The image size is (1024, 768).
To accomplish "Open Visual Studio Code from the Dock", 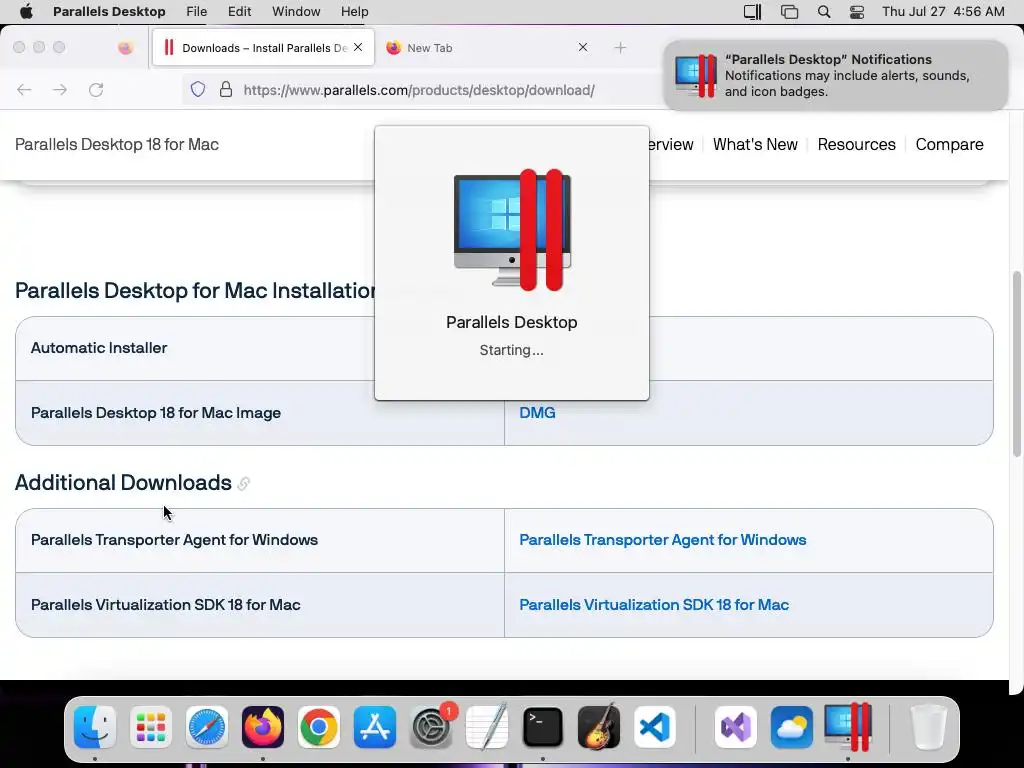I will [654, 727].
